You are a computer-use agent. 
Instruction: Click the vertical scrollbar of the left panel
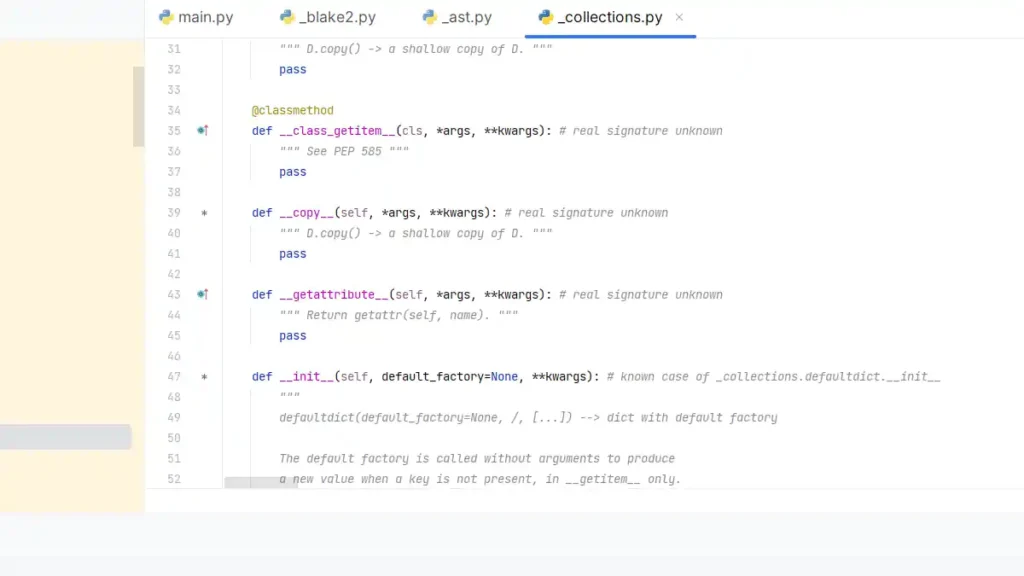tap(138, 106)
